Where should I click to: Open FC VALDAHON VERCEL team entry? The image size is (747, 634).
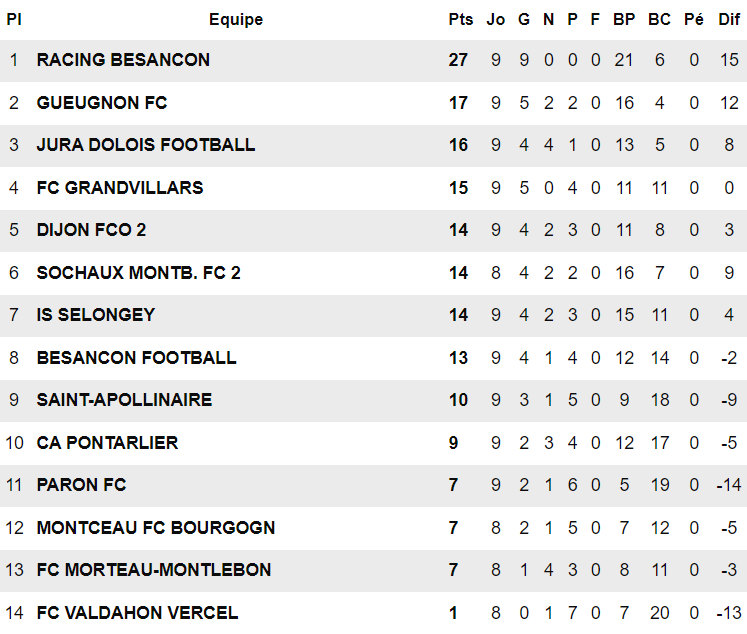pyautogui.click(x=137, y=613)
